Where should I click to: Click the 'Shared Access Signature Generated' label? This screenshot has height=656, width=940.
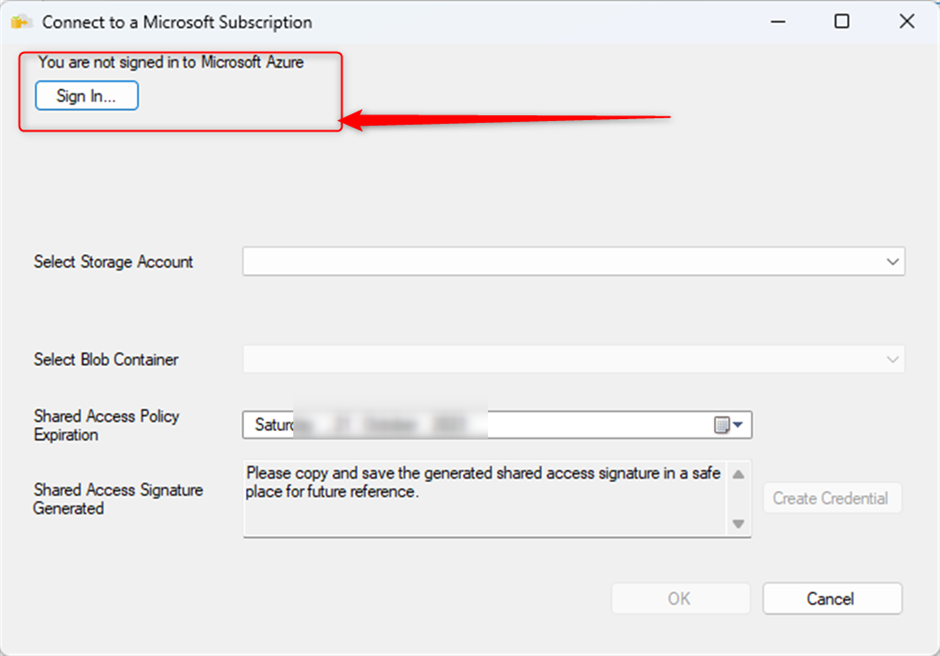pyautogui.click(x=118, y=499)
